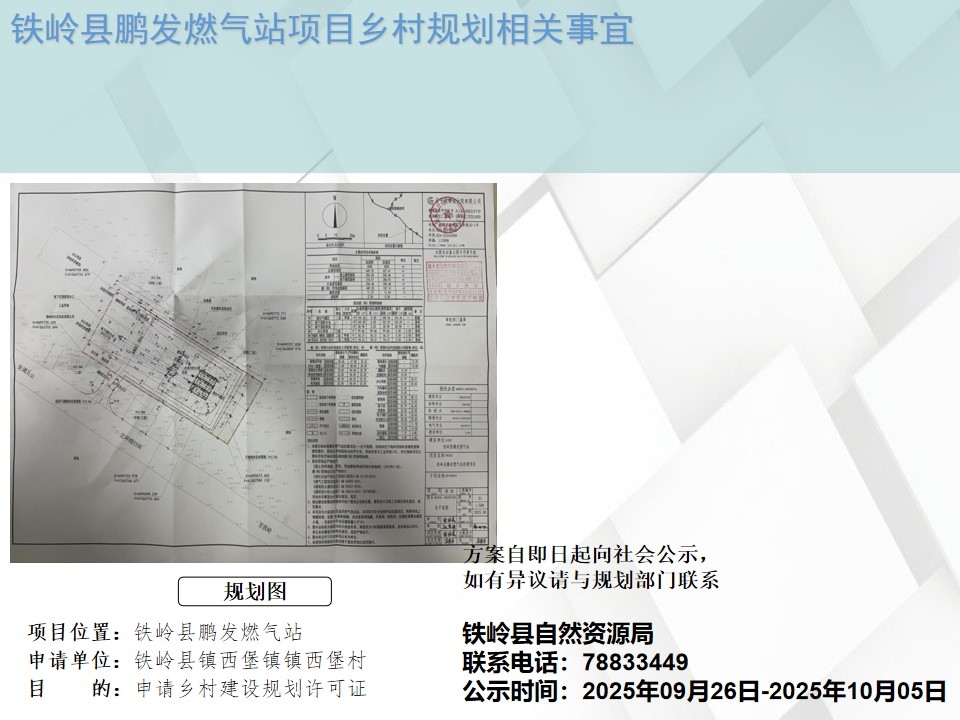
Task: Click the north arrow compass on the drawing
Action: tap(335, 215)
